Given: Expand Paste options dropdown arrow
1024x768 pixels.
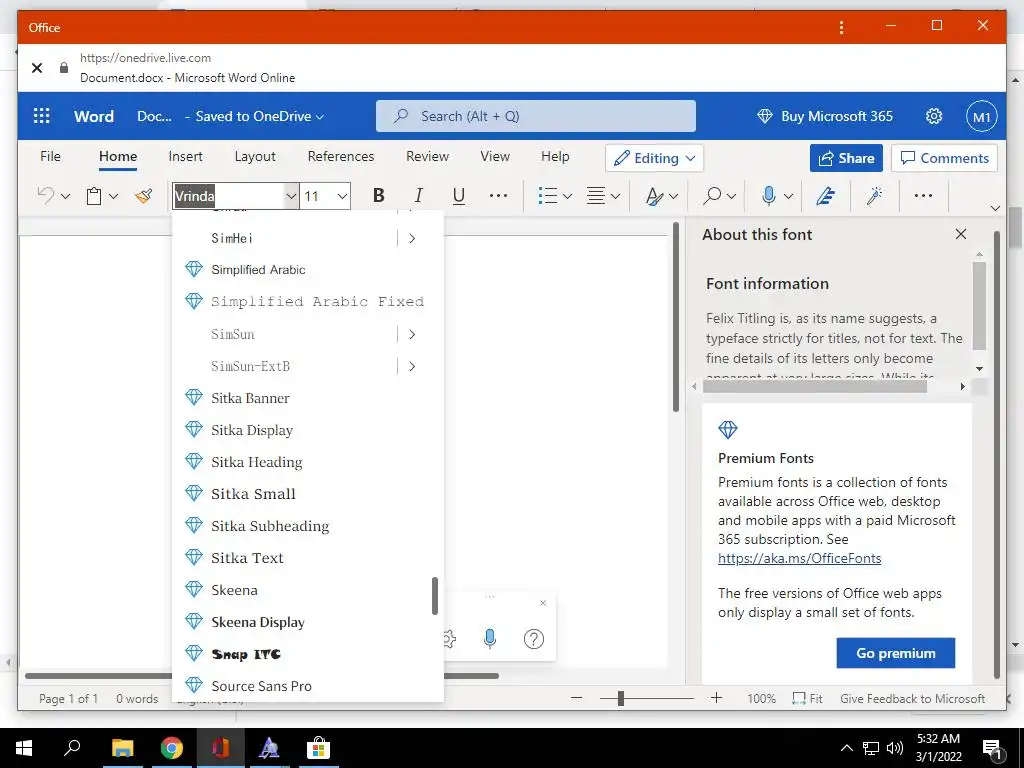Looking at the screenshot, I should point(114,196).
